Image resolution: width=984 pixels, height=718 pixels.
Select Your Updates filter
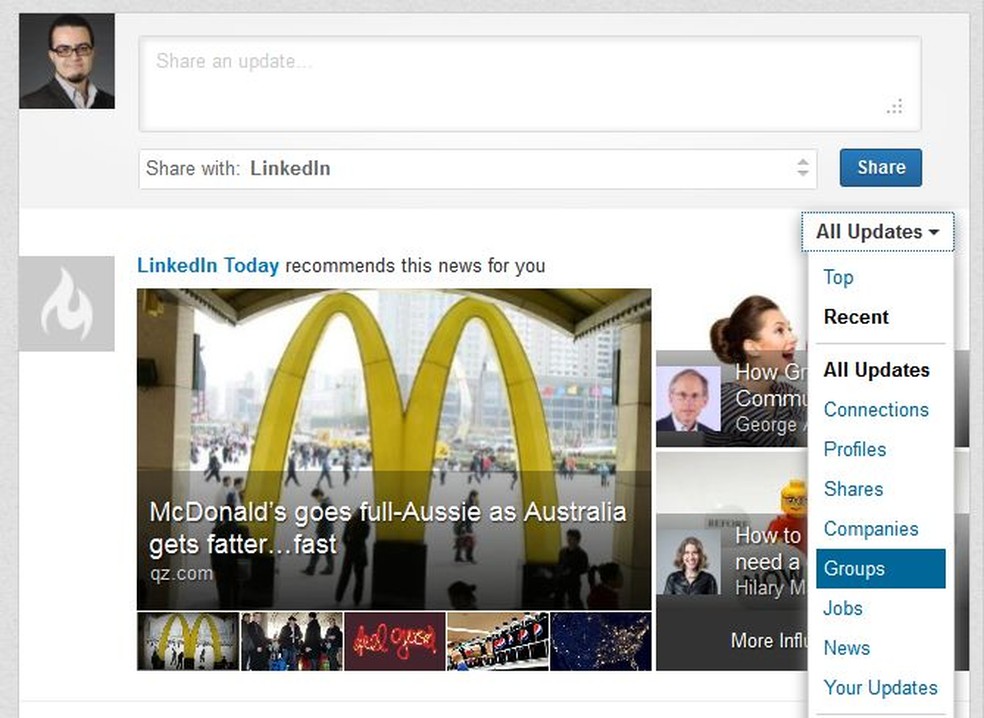pyautogui.click(x=880, y=688)
